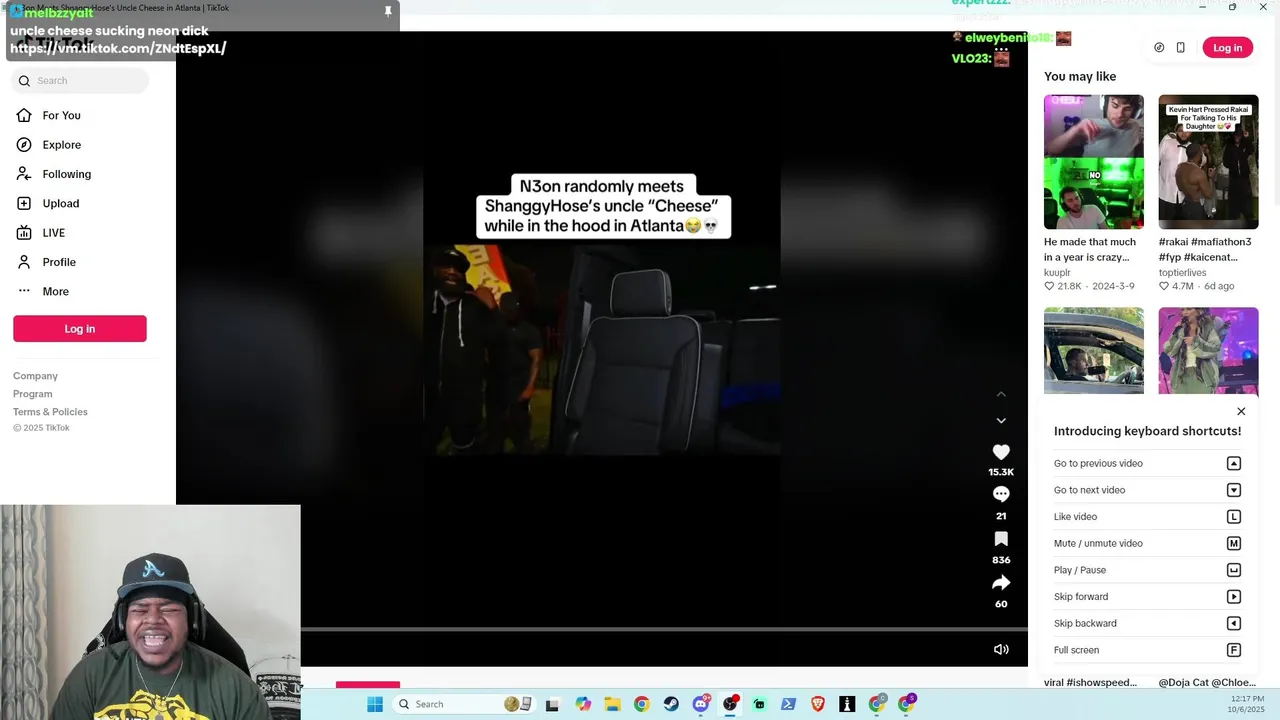Mute the video using the speaker icon
Viewport: 1280px width, 720px height.
coord(1001,649)
